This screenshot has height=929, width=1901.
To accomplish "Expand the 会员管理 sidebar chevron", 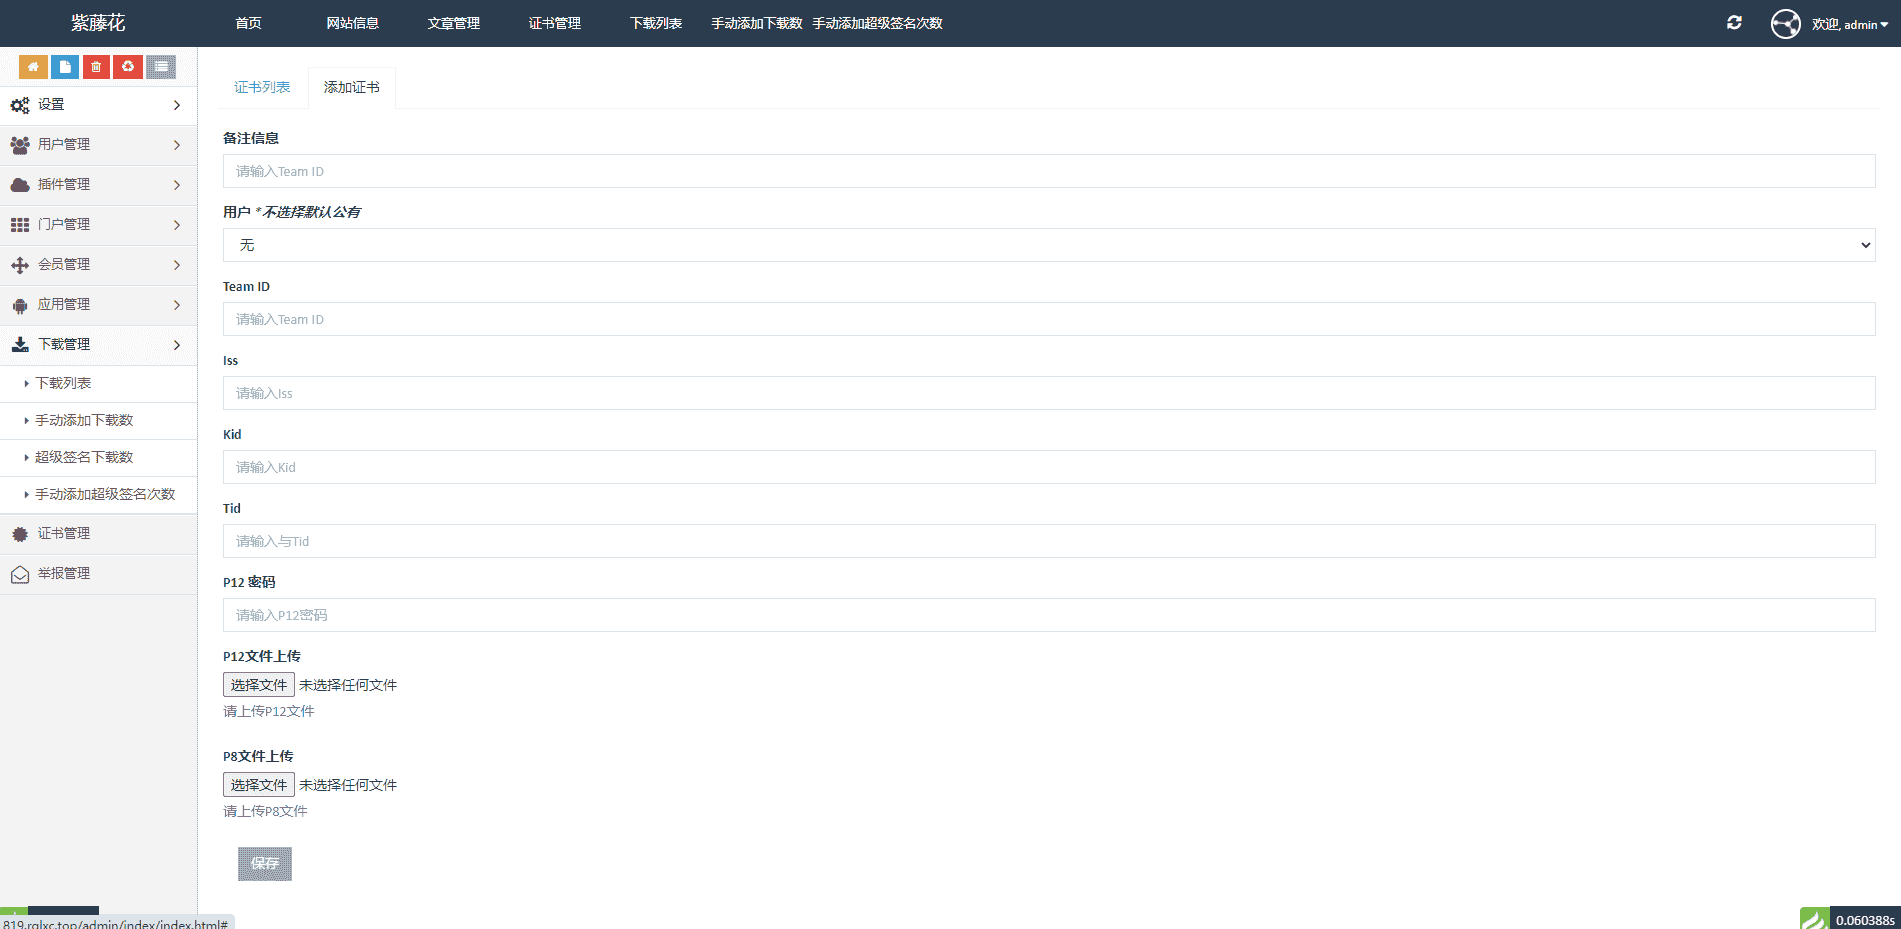I will click(x=177, y=265).
